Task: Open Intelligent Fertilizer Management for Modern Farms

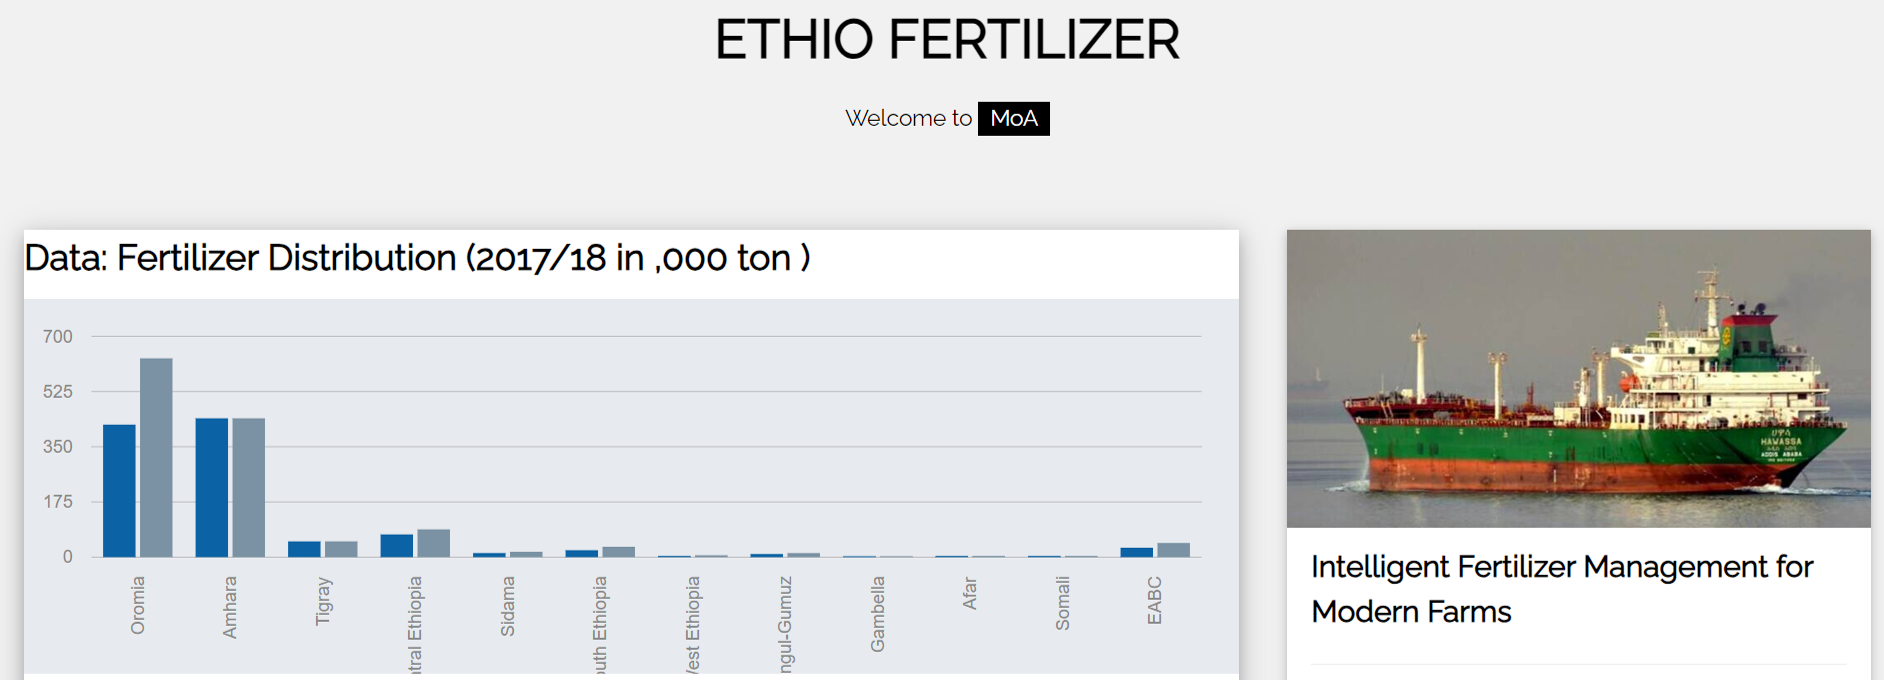Action: pyautogui.click(x=1561, y=589)
